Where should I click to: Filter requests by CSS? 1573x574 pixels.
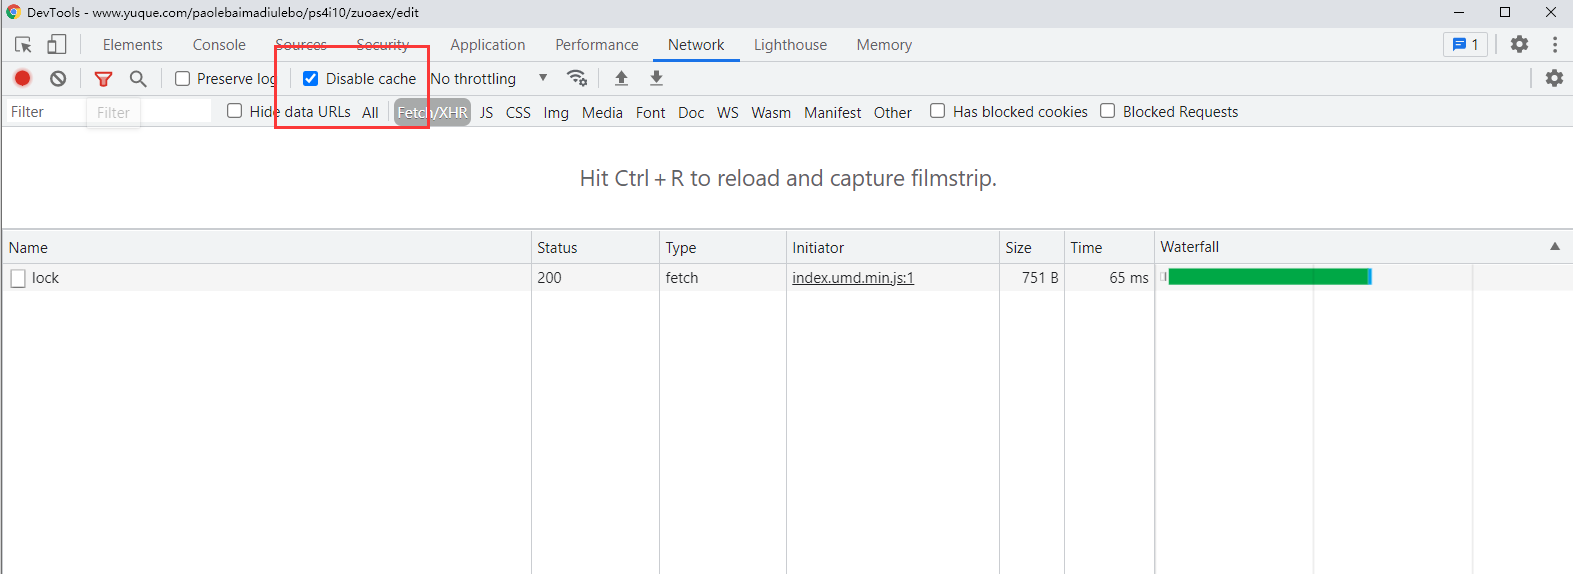point(518,112)
